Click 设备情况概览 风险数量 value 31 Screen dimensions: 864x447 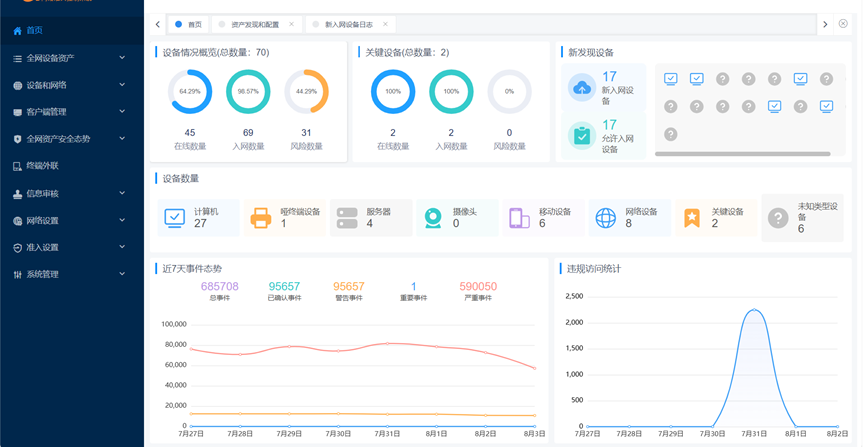point(306,133)
